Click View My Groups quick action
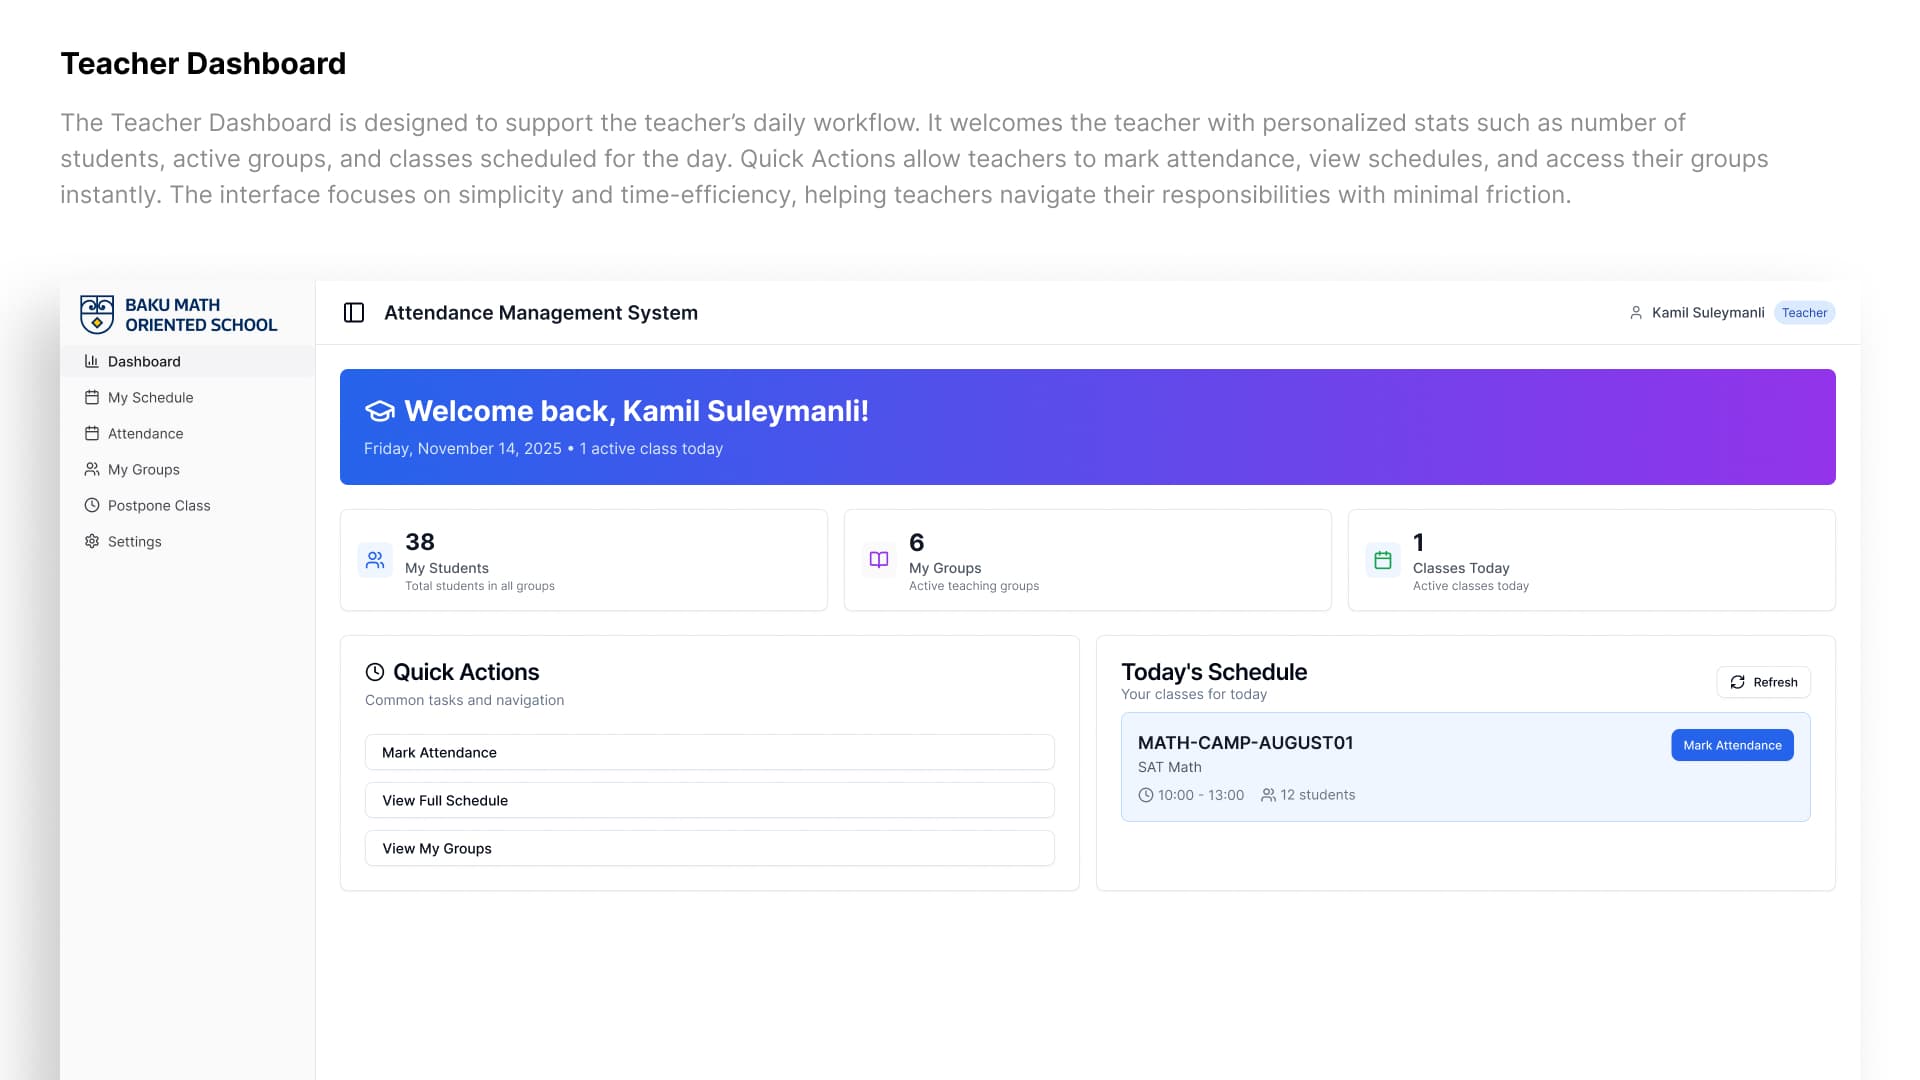The width and height of the screenshot is (1920, 1080). tap(709, 849)
